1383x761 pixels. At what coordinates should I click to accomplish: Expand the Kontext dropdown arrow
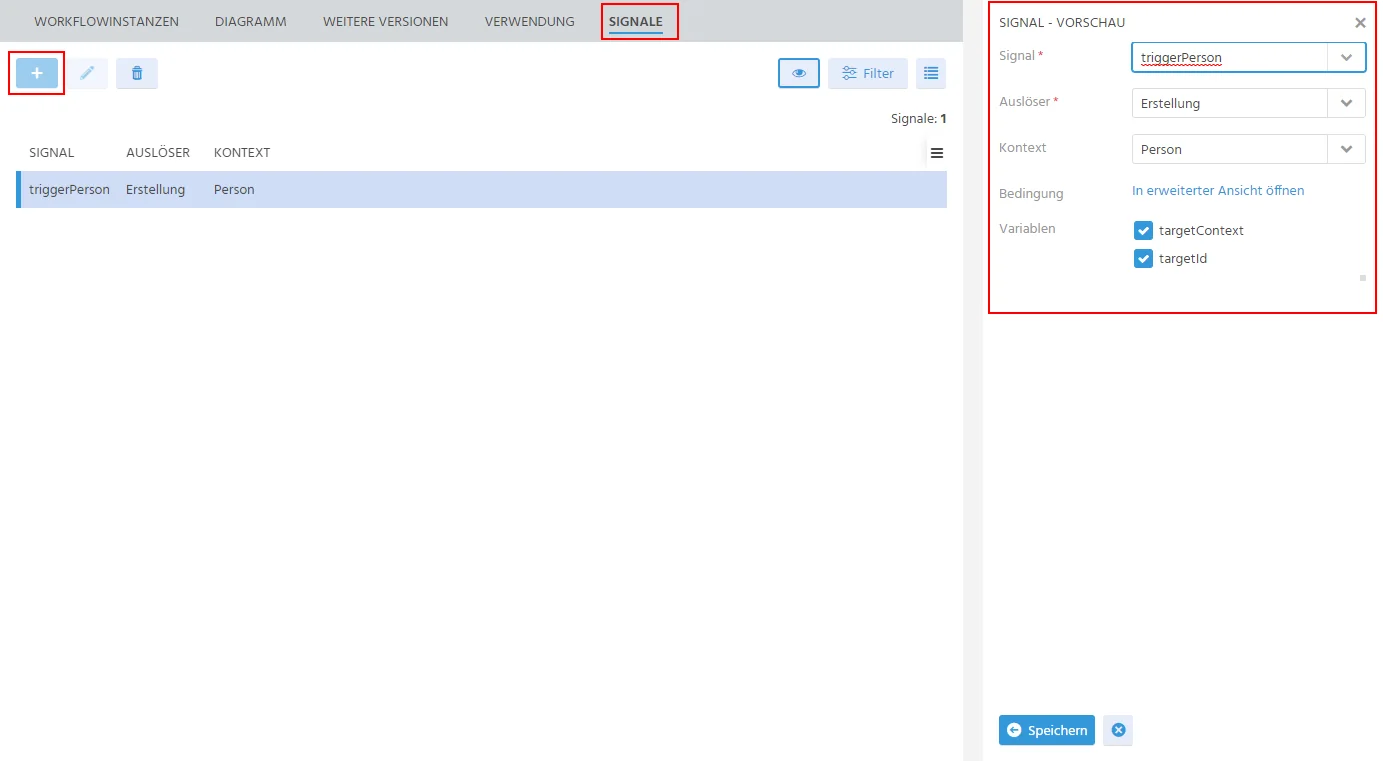coord(1346,149)
